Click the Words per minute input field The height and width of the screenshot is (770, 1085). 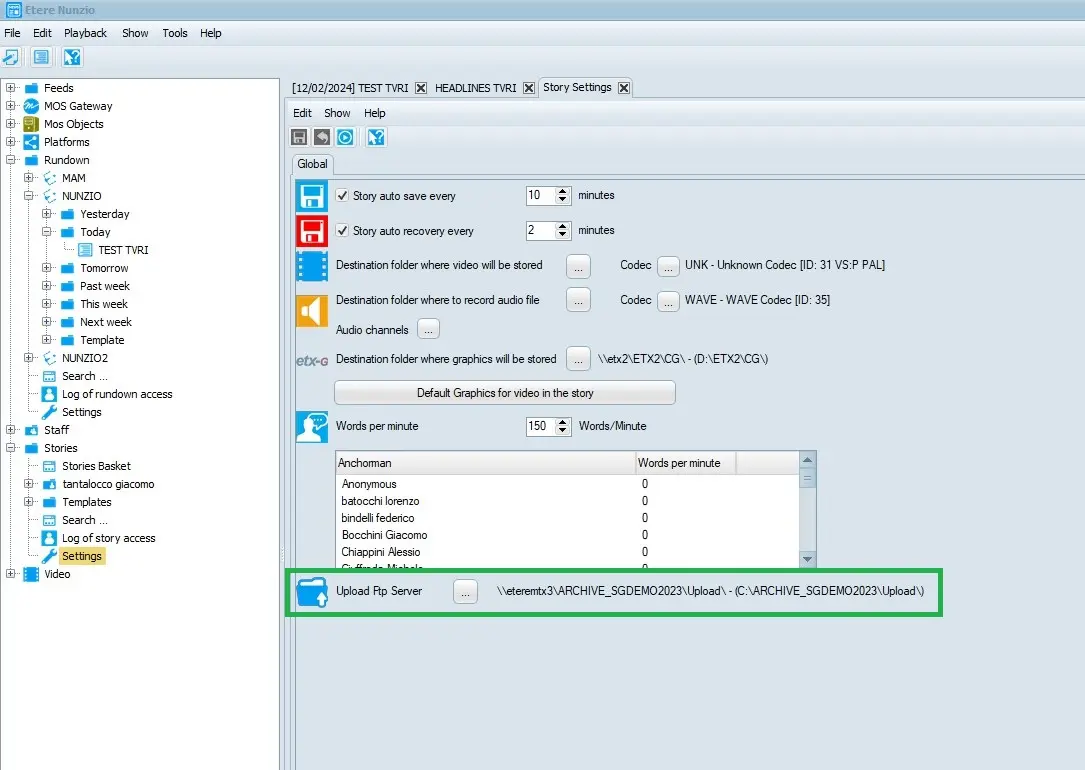click(539, 426)
